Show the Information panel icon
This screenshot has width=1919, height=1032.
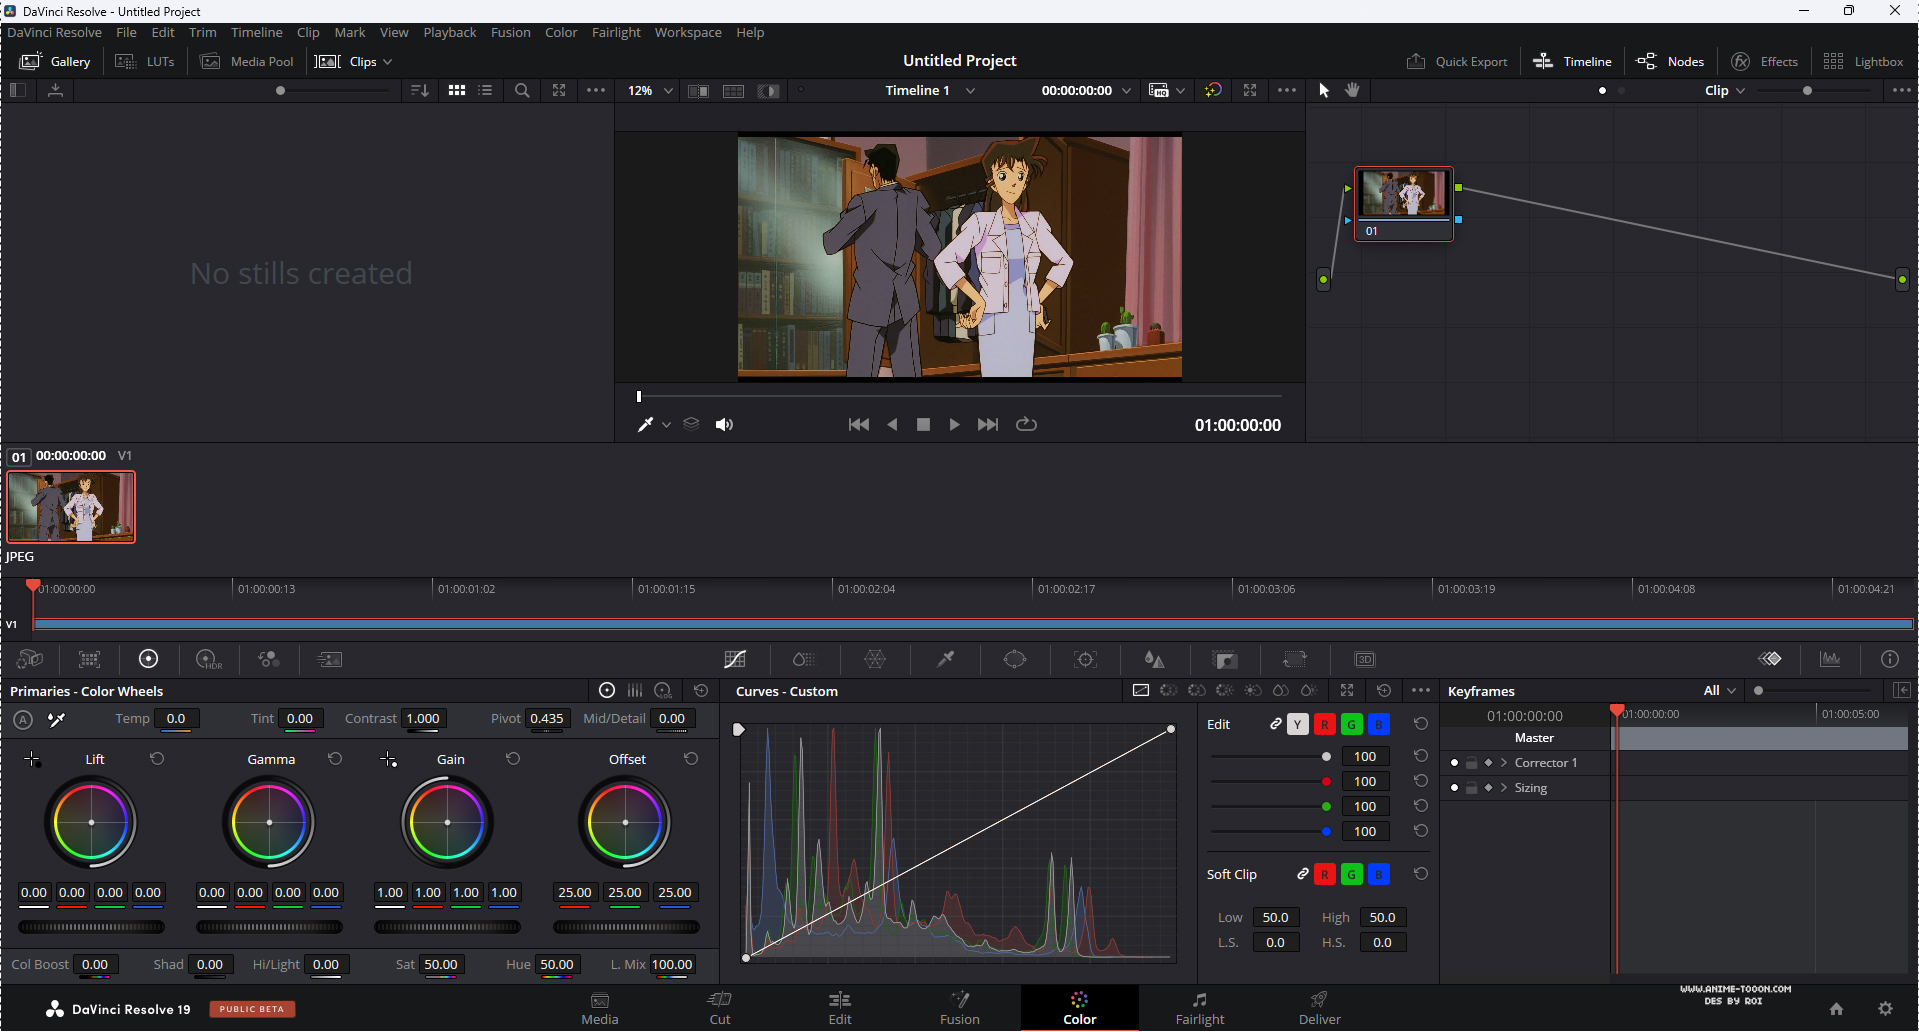(x=1890, y=659)
